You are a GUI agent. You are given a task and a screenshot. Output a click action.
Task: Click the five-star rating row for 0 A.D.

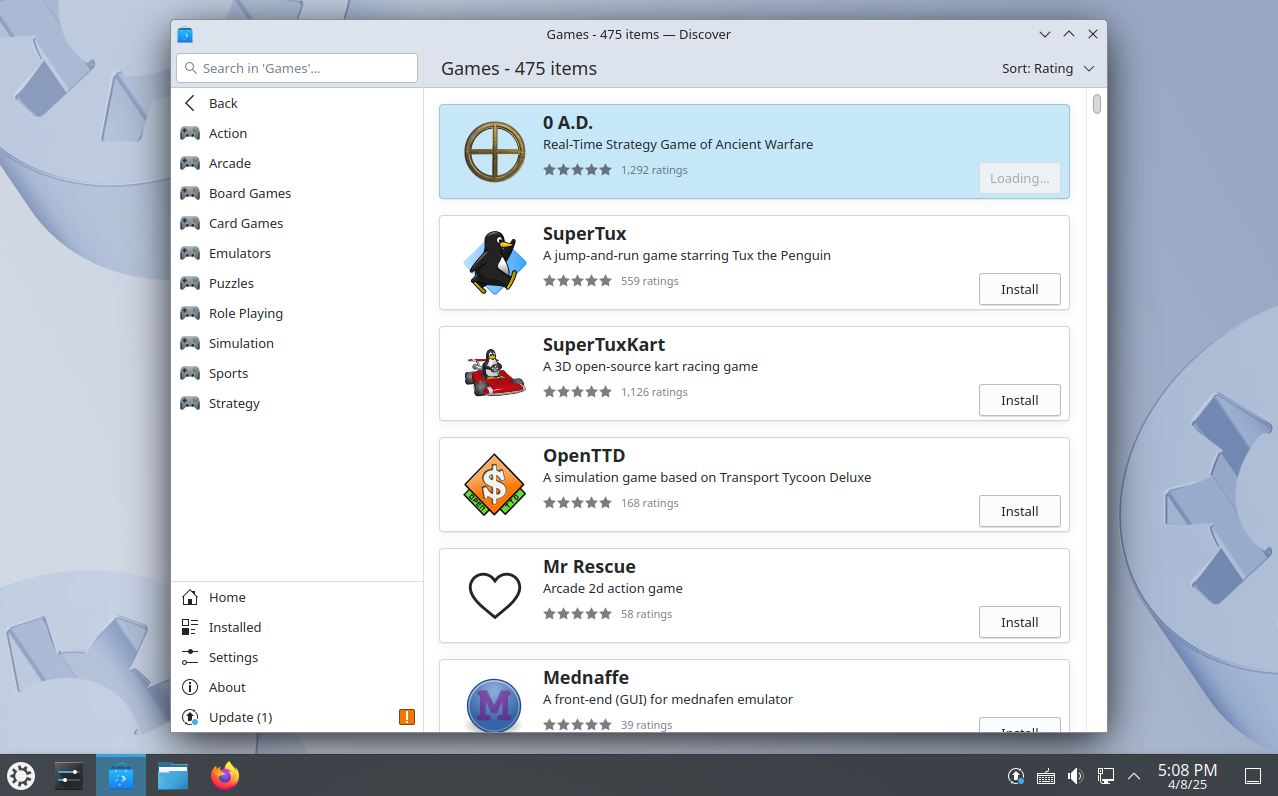(577, 170)
